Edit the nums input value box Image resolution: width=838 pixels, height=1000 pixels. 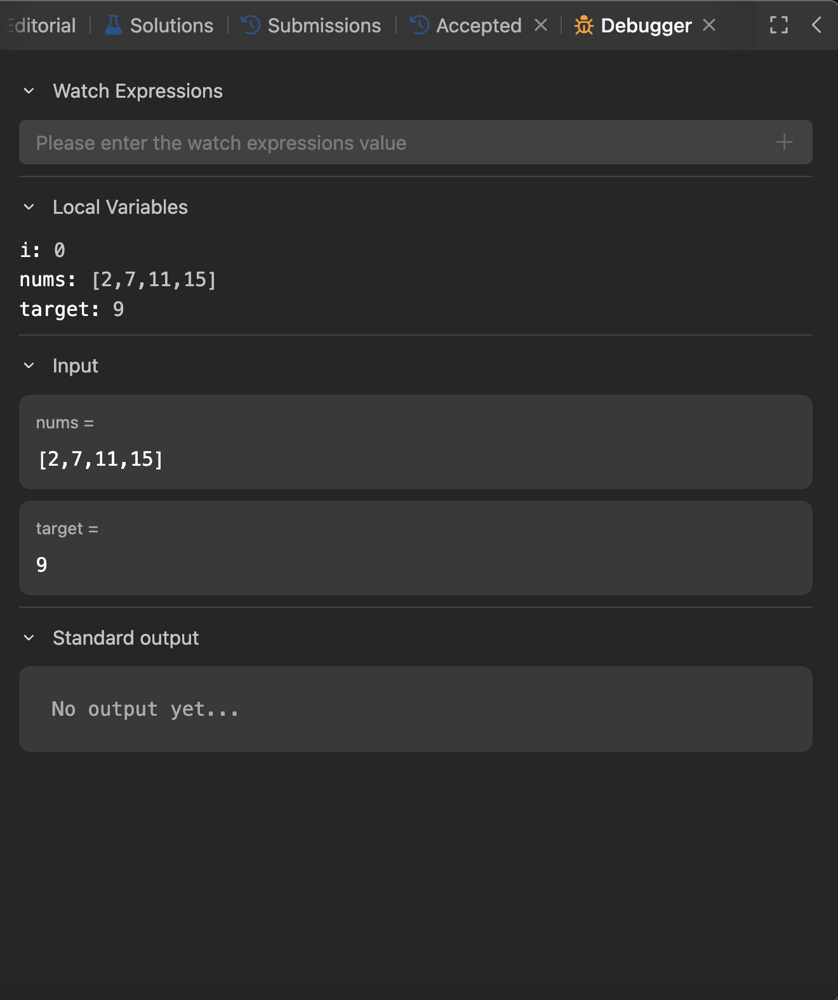[415, 459]
